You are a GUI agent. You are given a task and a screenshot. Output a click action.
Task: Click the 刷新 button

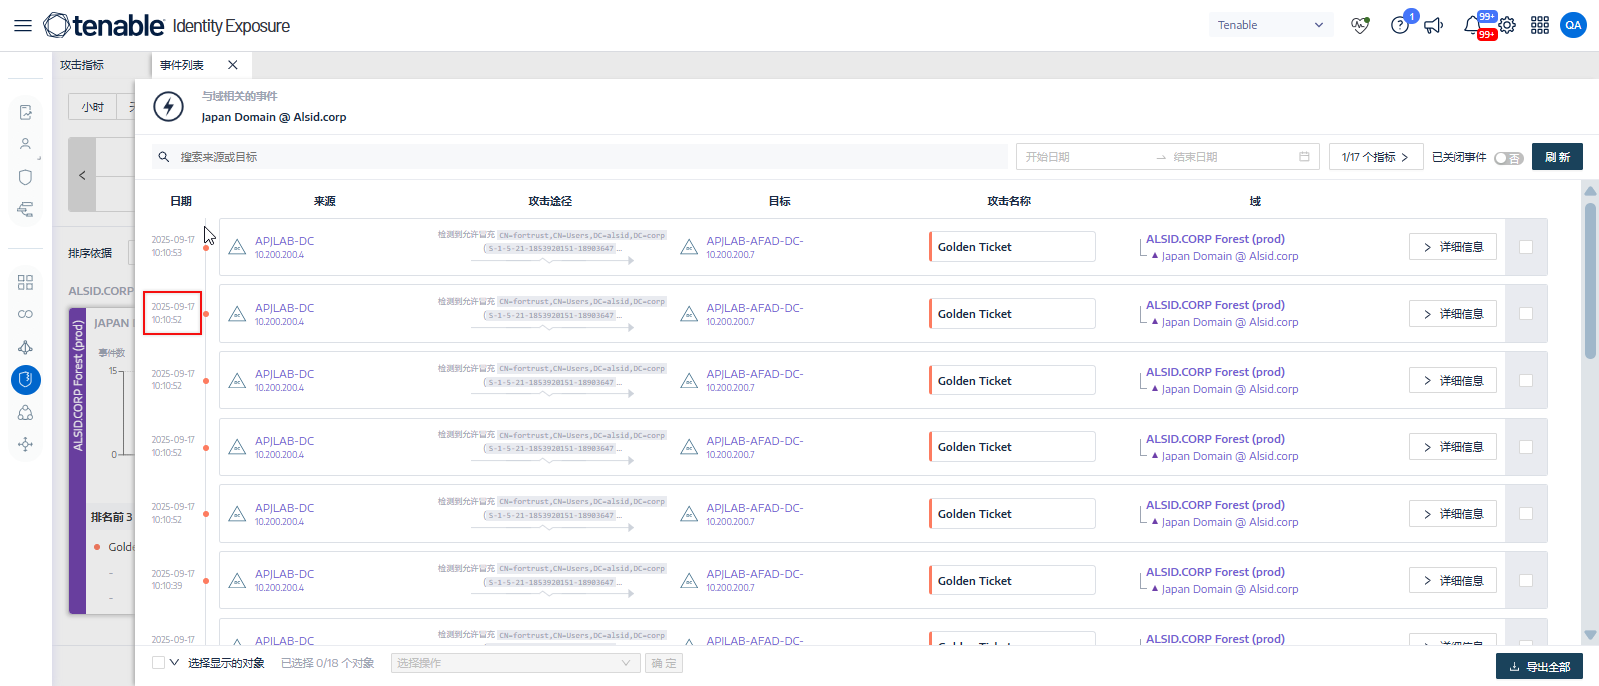click(1557, 157)
